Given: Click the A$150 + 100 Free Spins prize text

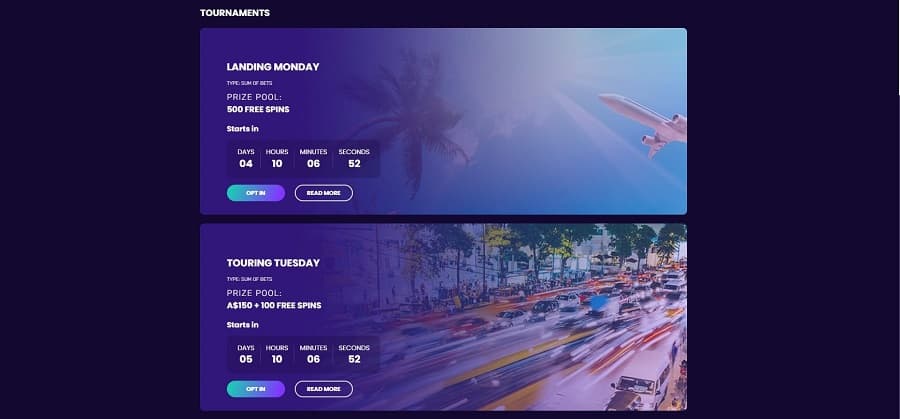Looking at the screenshot, I should tap(274, 305).
